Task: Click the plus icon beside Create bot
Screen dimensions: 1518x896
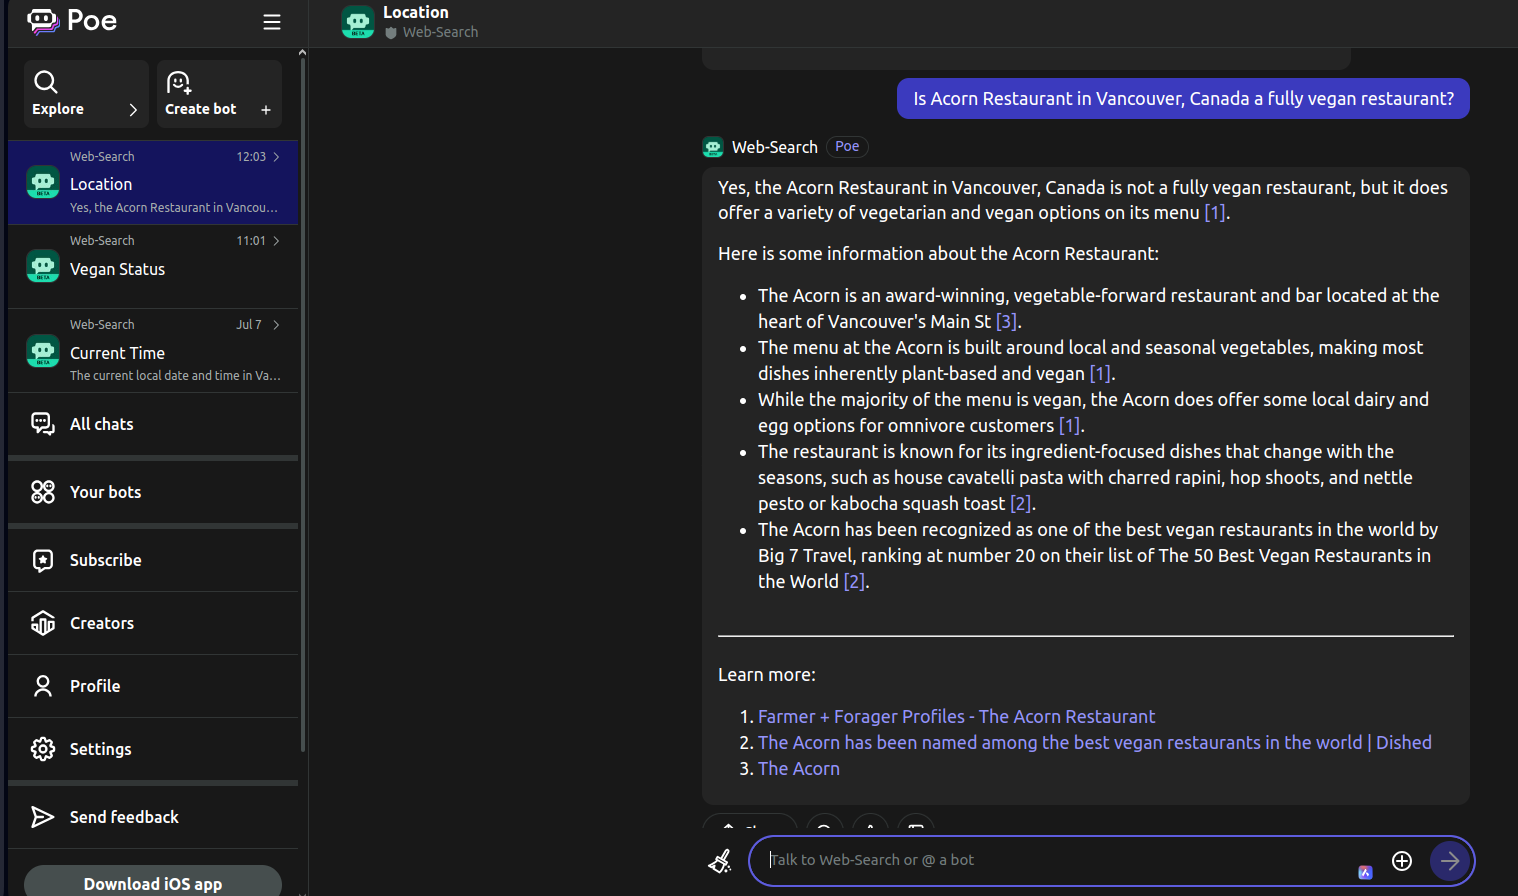Action: 266,110
